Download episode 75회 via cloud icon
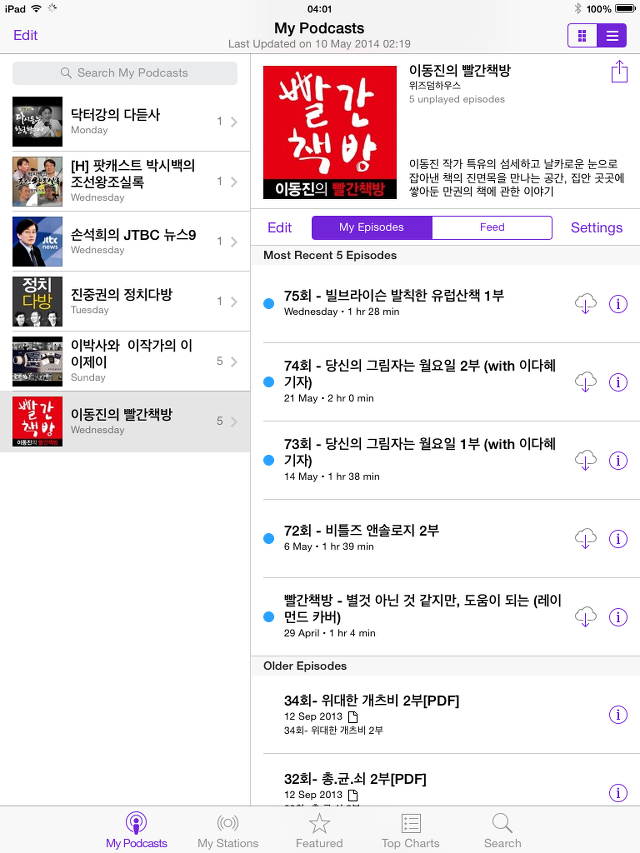This screenshot has height=853, width=640. click(586, 304)
